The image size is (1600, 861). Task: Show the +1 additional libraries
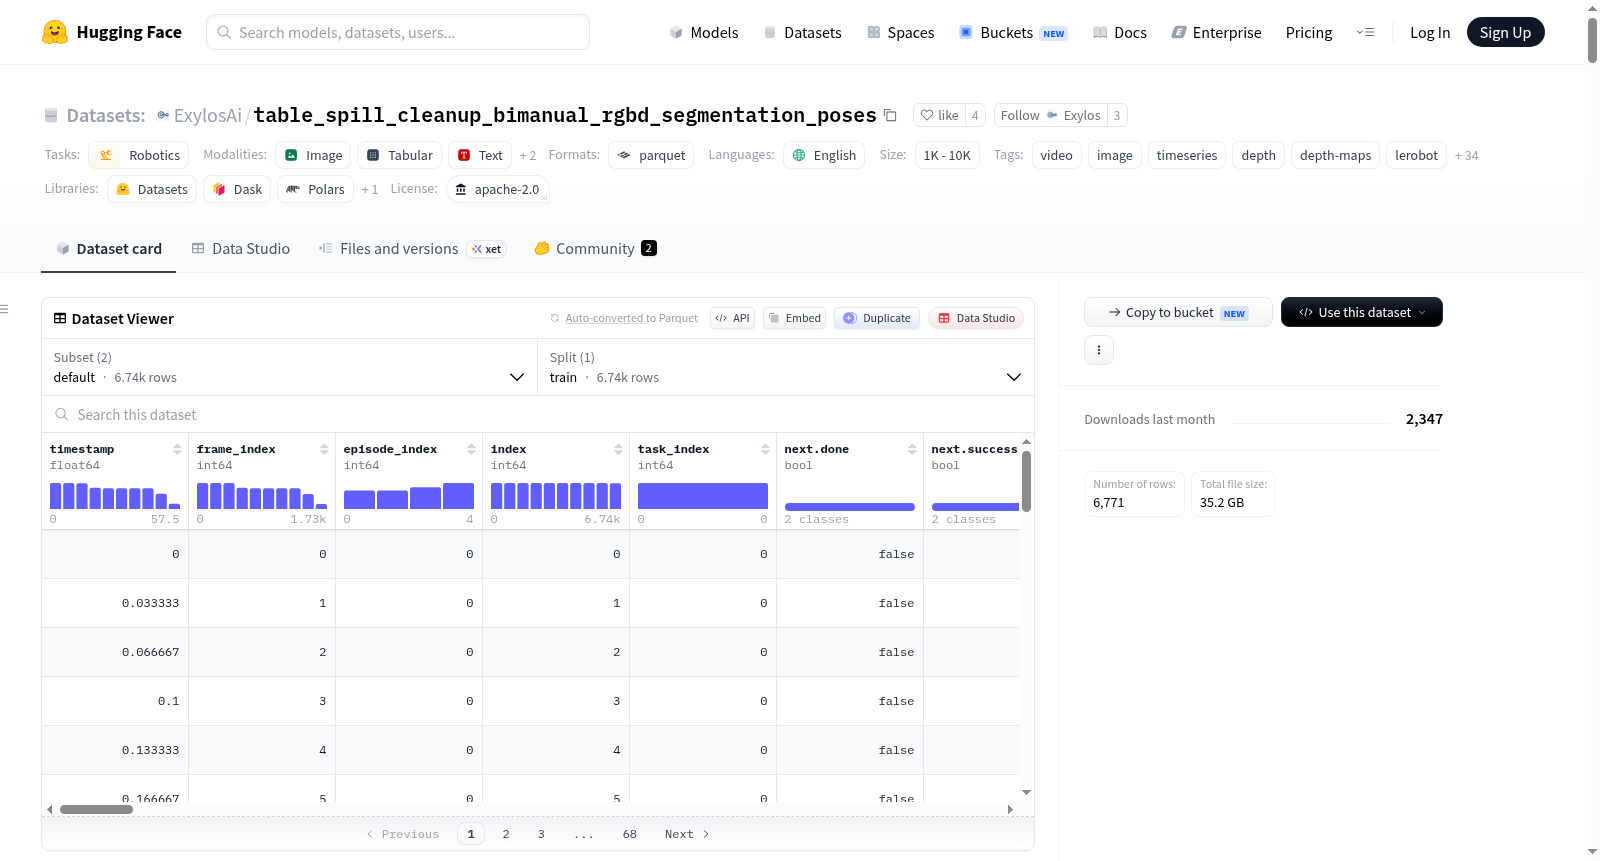[x=370, y=189]
